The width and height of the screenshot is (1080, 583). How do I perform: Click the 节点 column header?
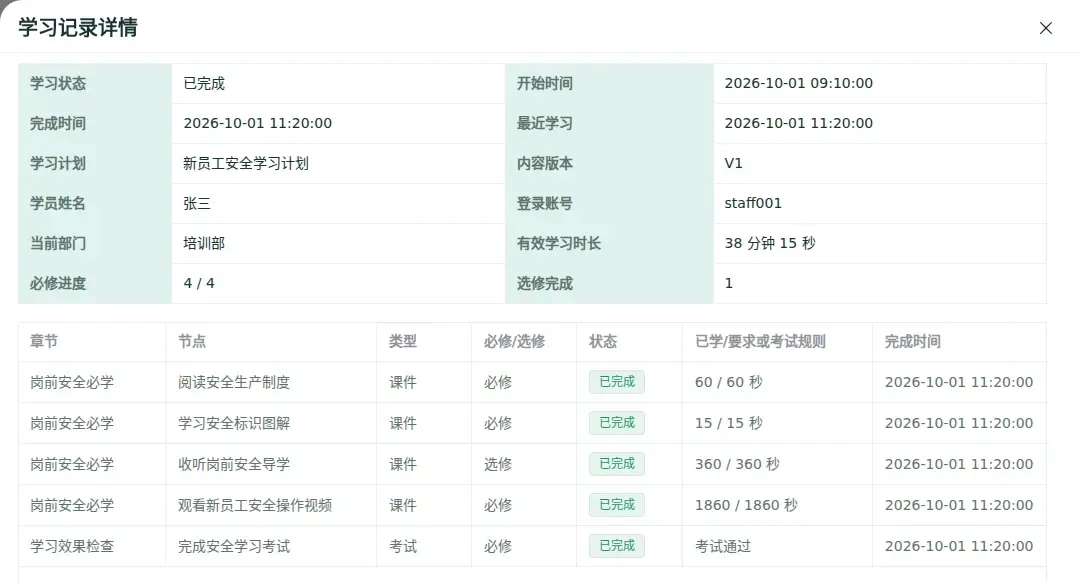coord(192,341)
